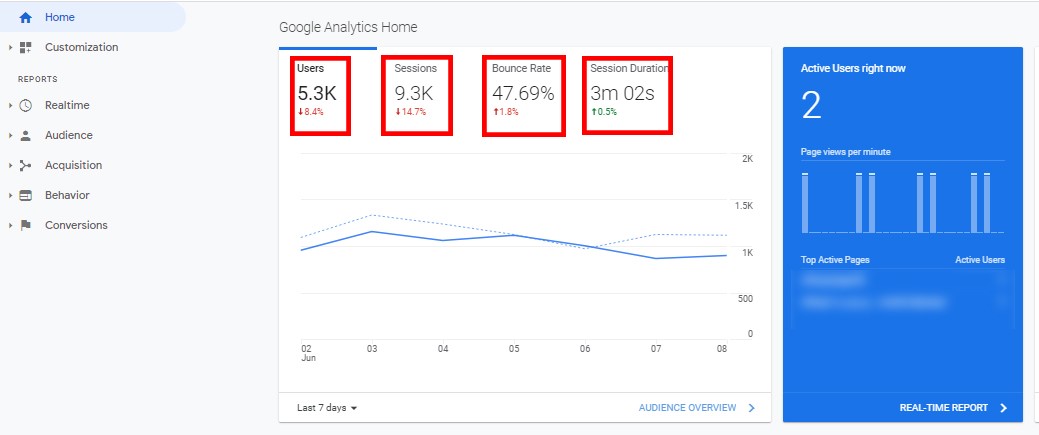Click the Page views per minute label
This screenshot has width=1039, height=435.
pos(846,152)
